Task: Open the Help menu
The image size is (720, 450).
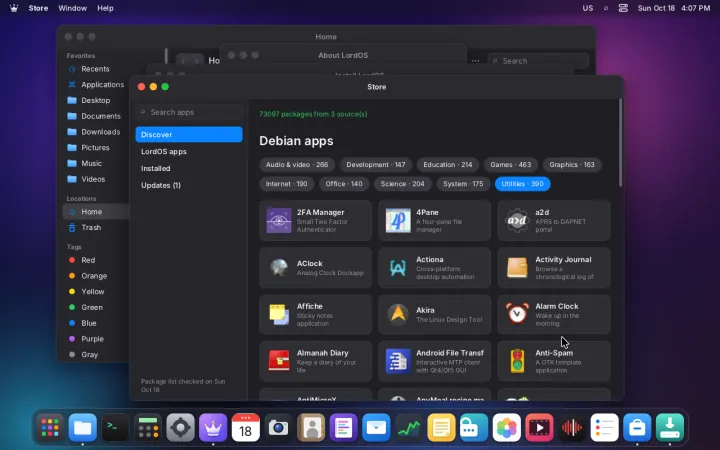Action: (x=105, y=8)
